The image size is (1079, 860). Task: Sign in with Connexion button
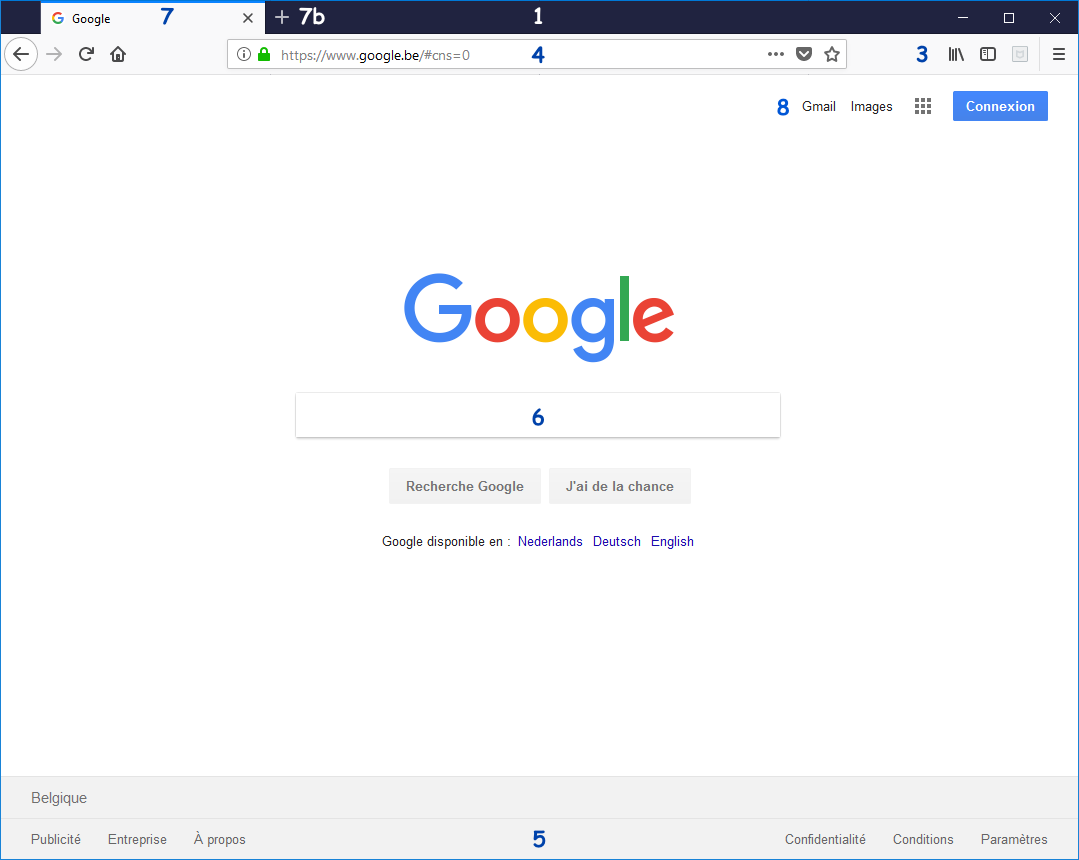point(1000,106)
